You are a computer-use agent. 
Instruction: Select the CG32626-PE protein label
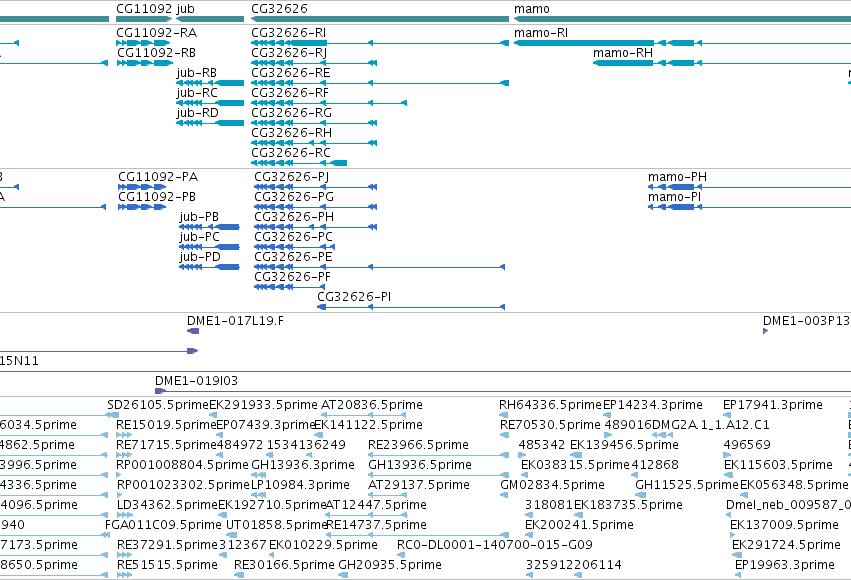293,257
